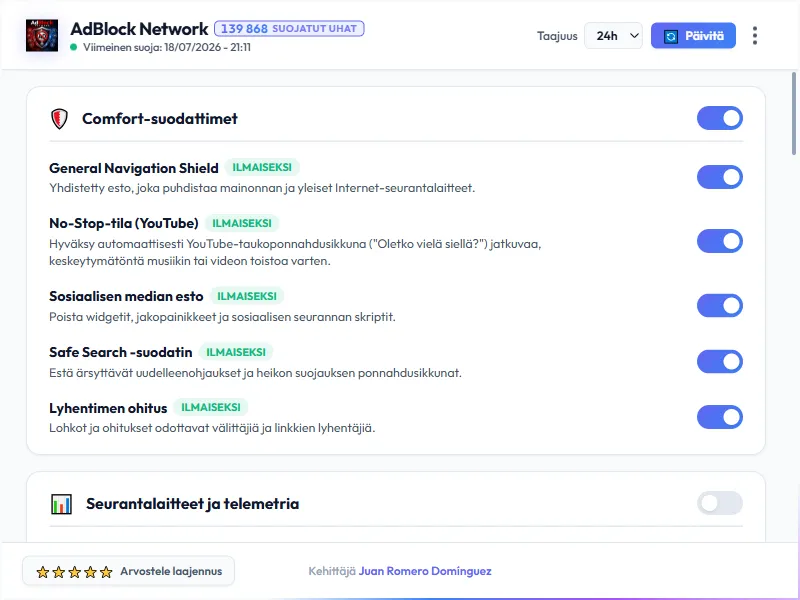Click the vertical scrollbar thumb

coord(794,113)
